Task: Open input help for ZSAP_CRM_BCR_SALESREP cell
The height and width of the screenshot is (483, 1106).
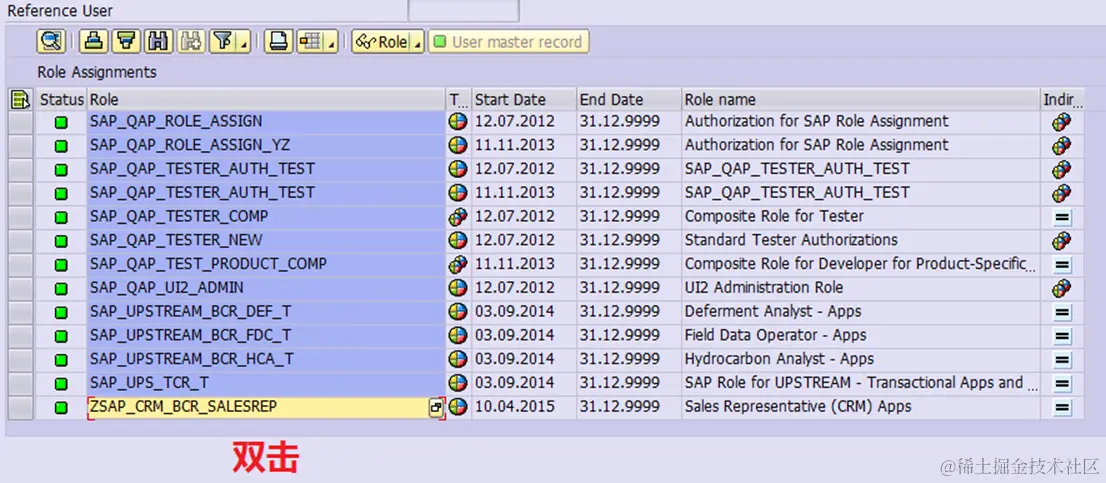Action: 437,408
